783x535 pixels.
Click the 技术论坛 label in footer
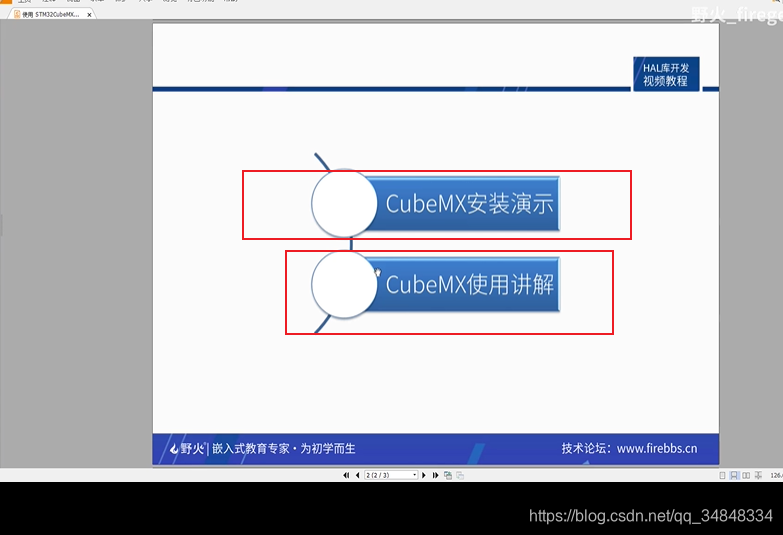point(586,449)
